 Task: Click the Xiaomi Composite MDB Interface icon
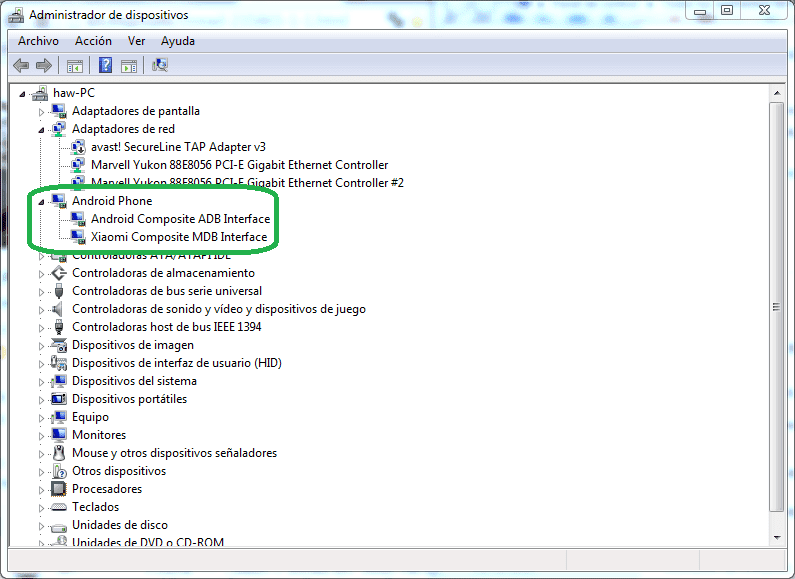[78, 237]
